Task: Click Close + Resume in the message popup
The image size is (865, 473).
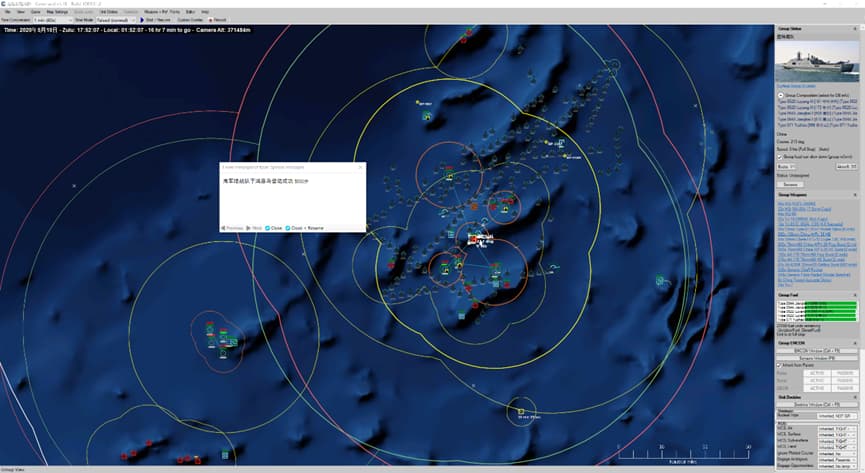Action: [305, 228]
